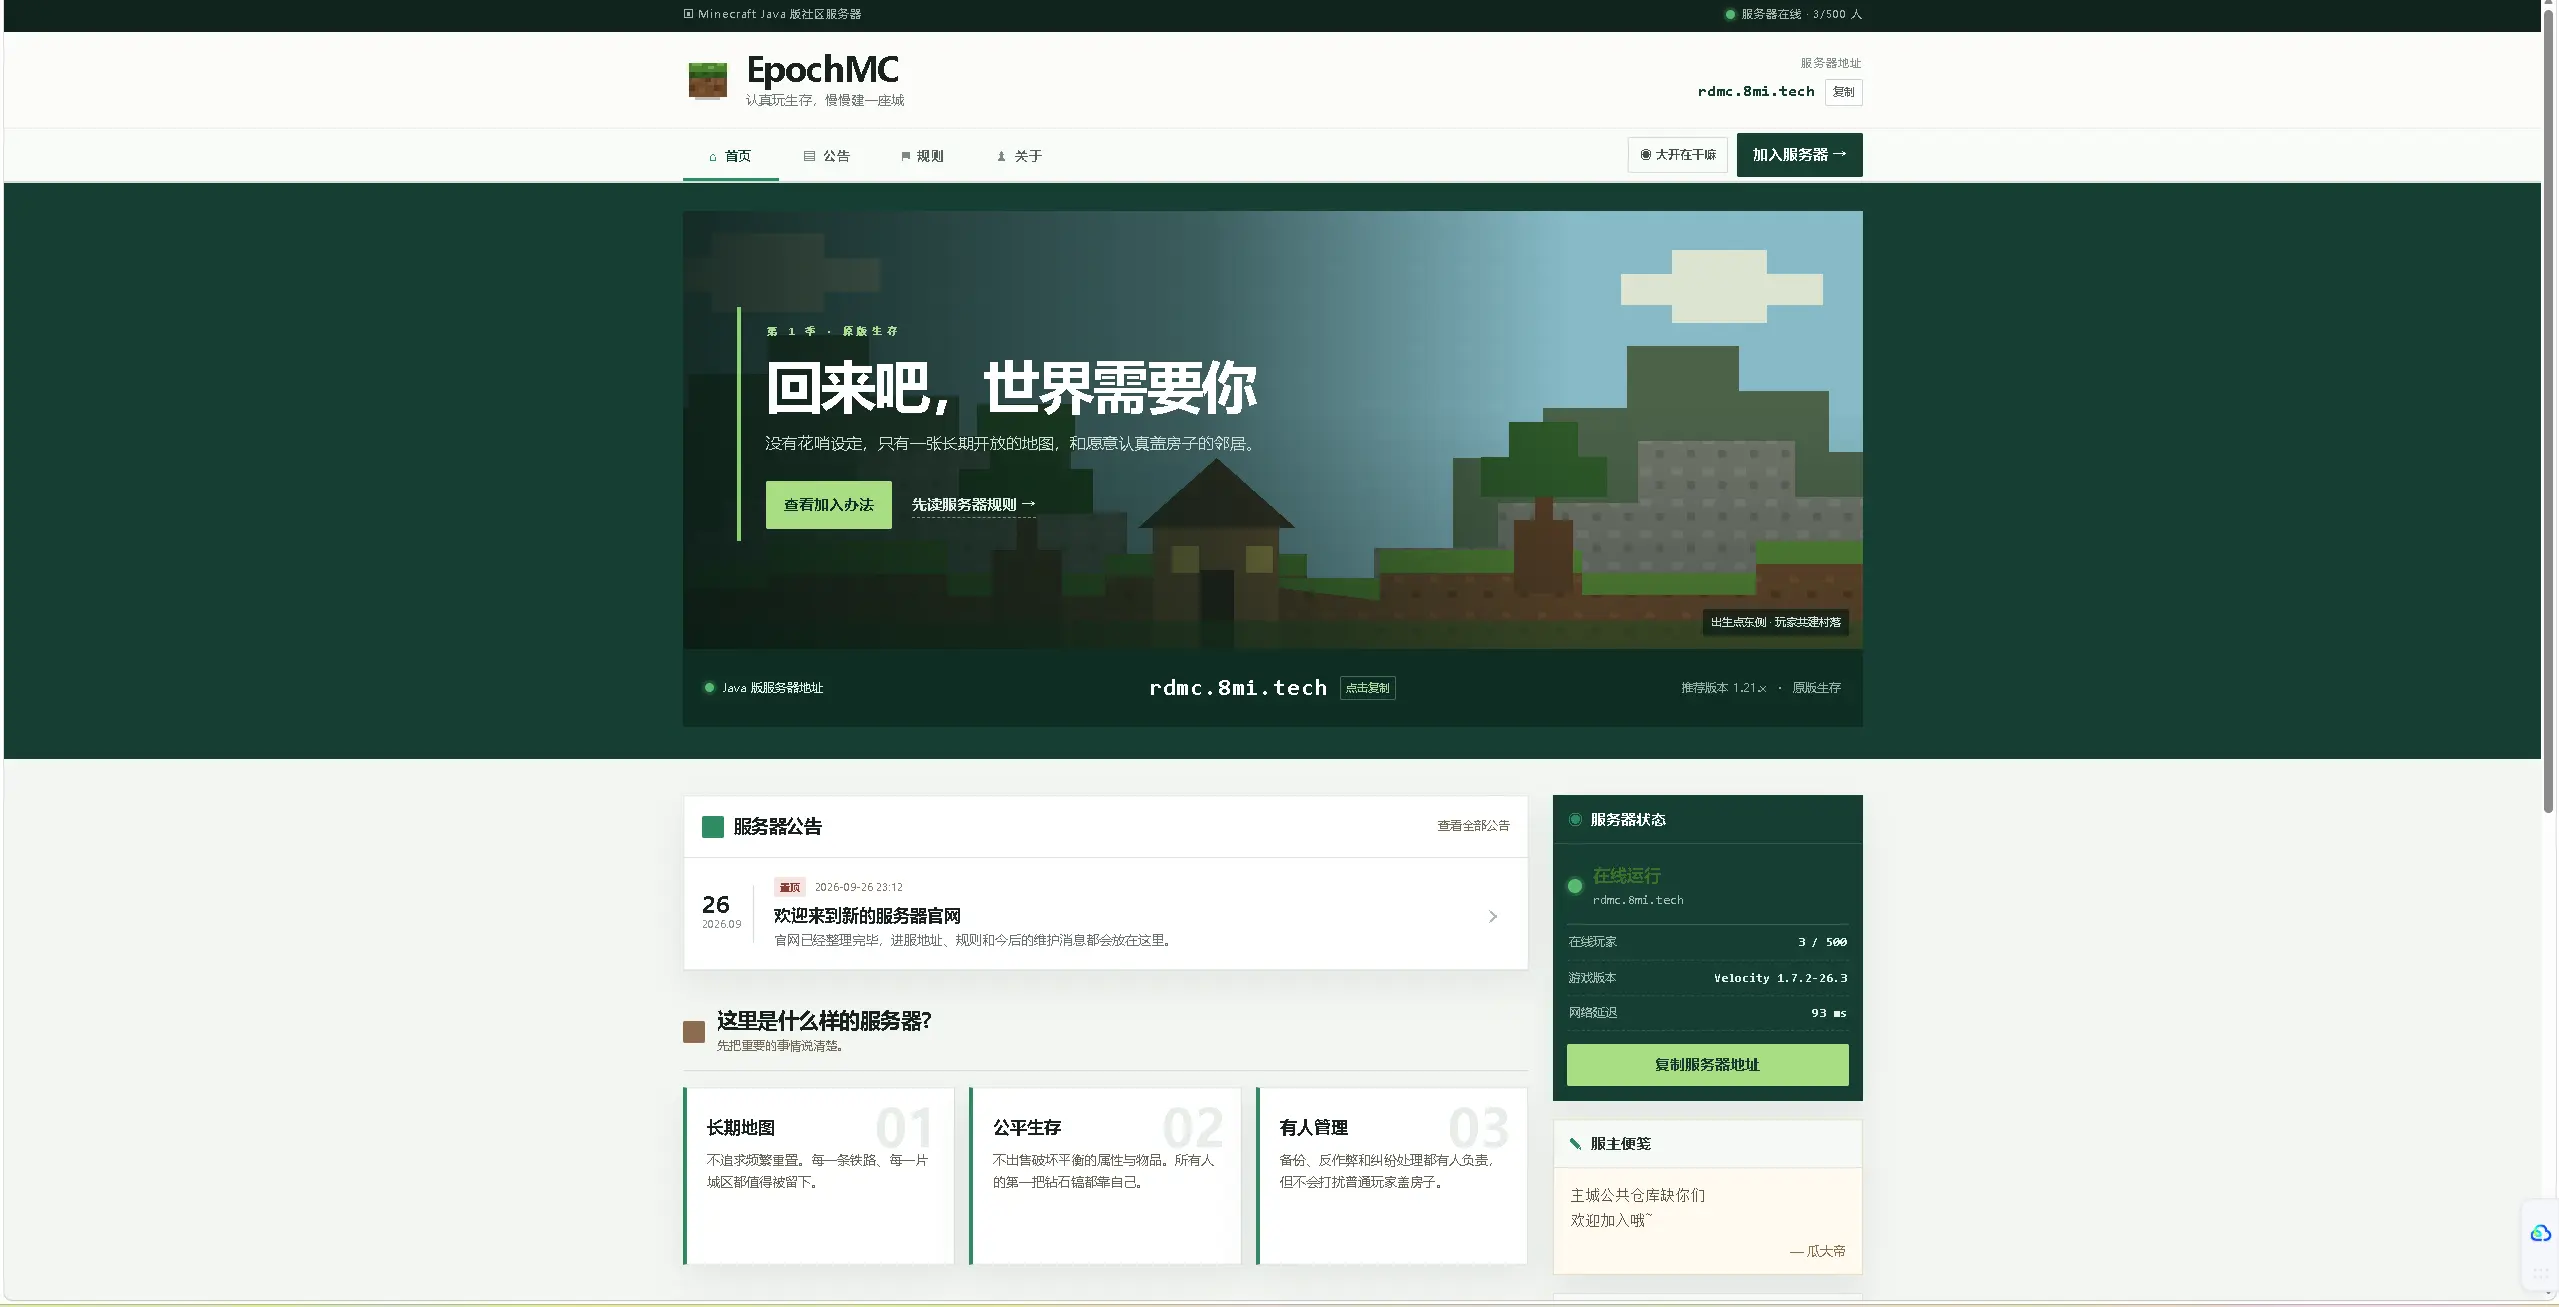
Task: Open the 查看全部公告 link
Action: [x=1473, y=826]
